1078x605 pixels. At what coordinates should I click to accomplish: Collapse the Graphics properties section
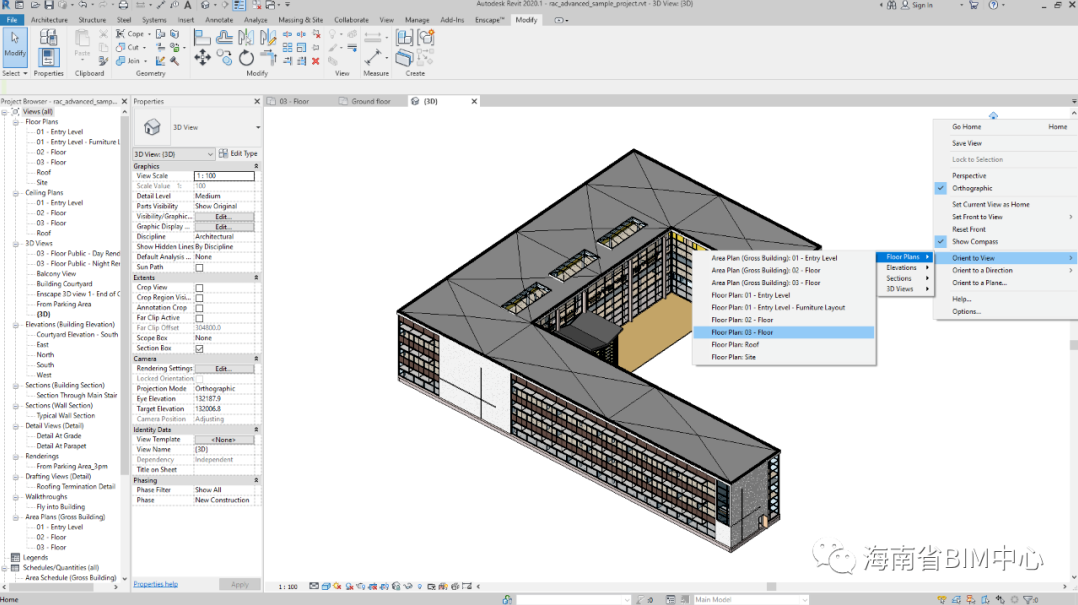(256, 166)
